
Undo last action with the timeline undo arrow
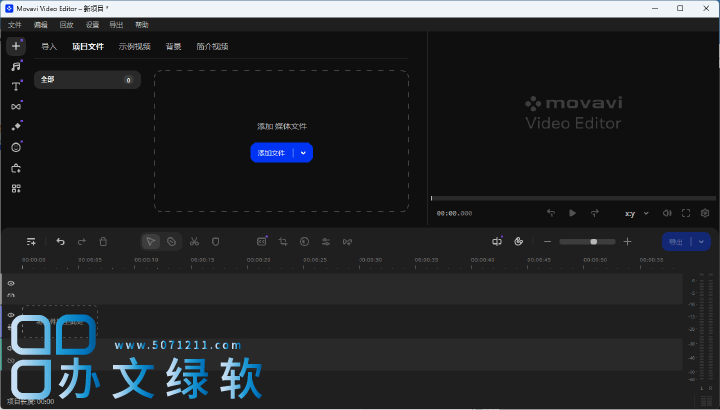pos(61,242)
